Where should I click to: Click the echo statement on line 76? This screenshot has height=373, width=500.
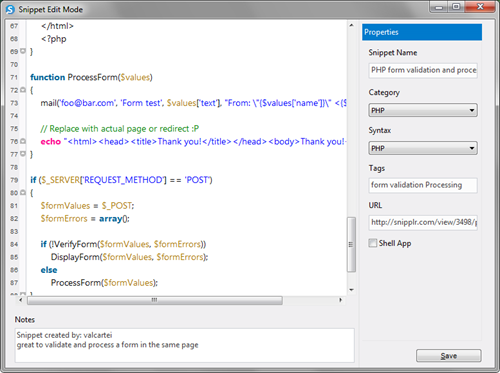click(x=193, y=142)
